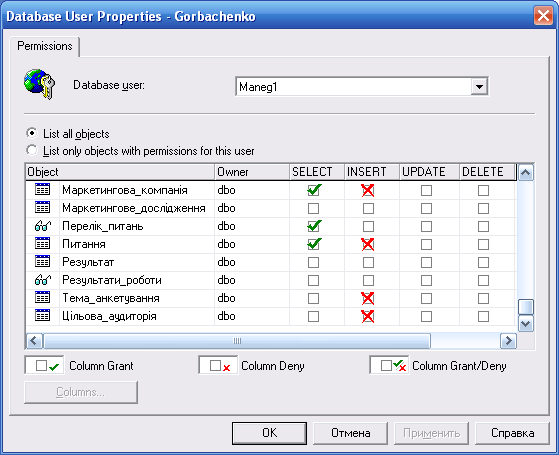Click the view glasses icon for Результати_роботи
This screenshot has height=455, width=559.
coord(43,280)
